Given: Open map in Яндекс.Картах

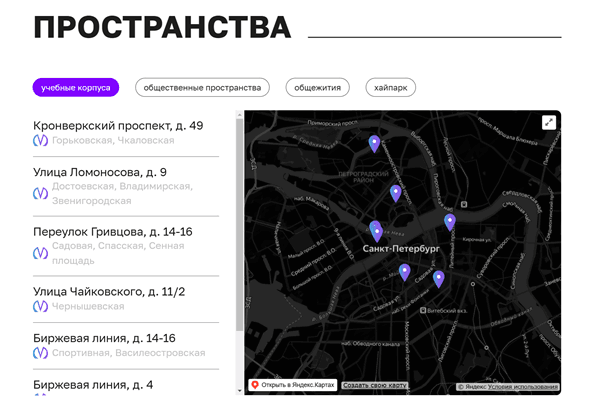Looking at the screenshot, I should tap(293, 385).
